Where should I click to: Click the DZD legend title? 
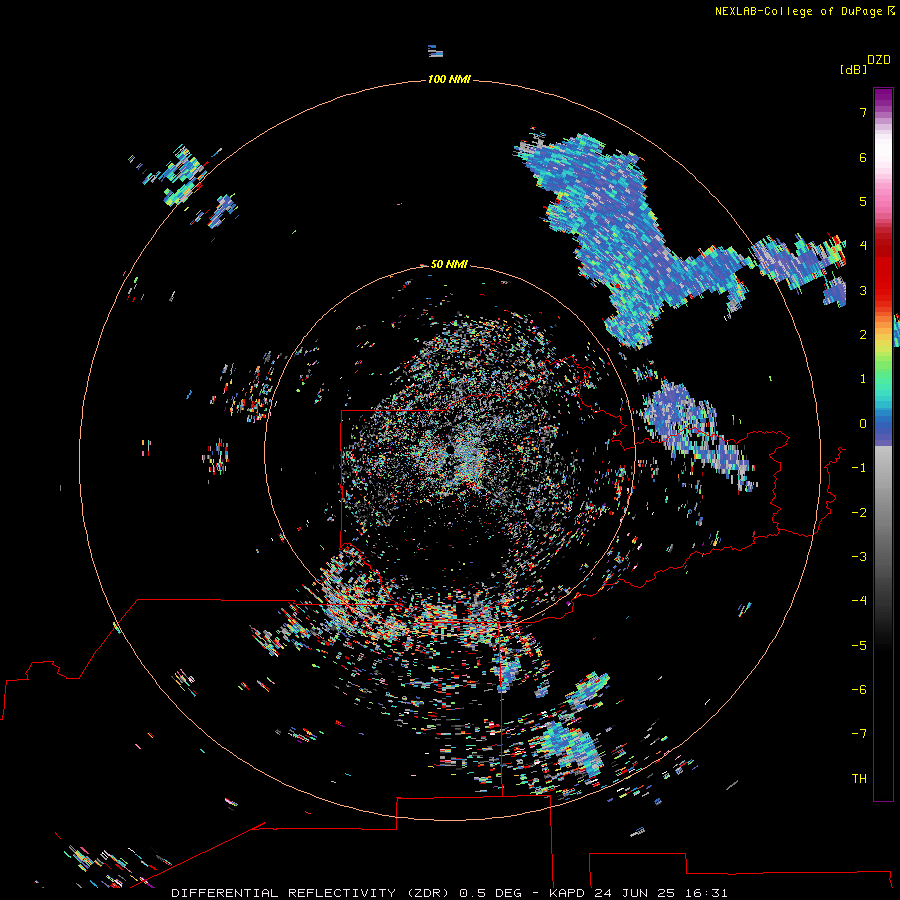tap(879, 60)
